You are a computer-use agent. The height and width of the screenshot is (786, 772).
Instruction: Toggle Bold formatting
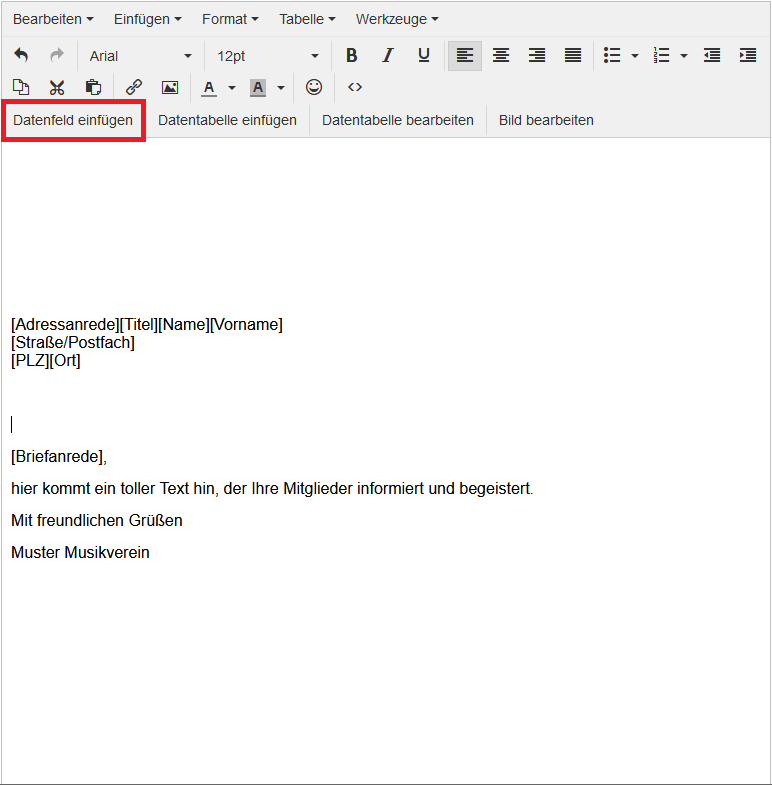352,55
